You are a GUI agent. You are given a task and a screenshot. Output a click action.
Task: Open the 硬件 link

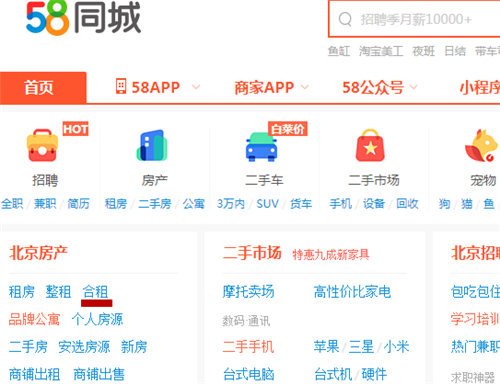pyautogui.click(x=374, y=374)
